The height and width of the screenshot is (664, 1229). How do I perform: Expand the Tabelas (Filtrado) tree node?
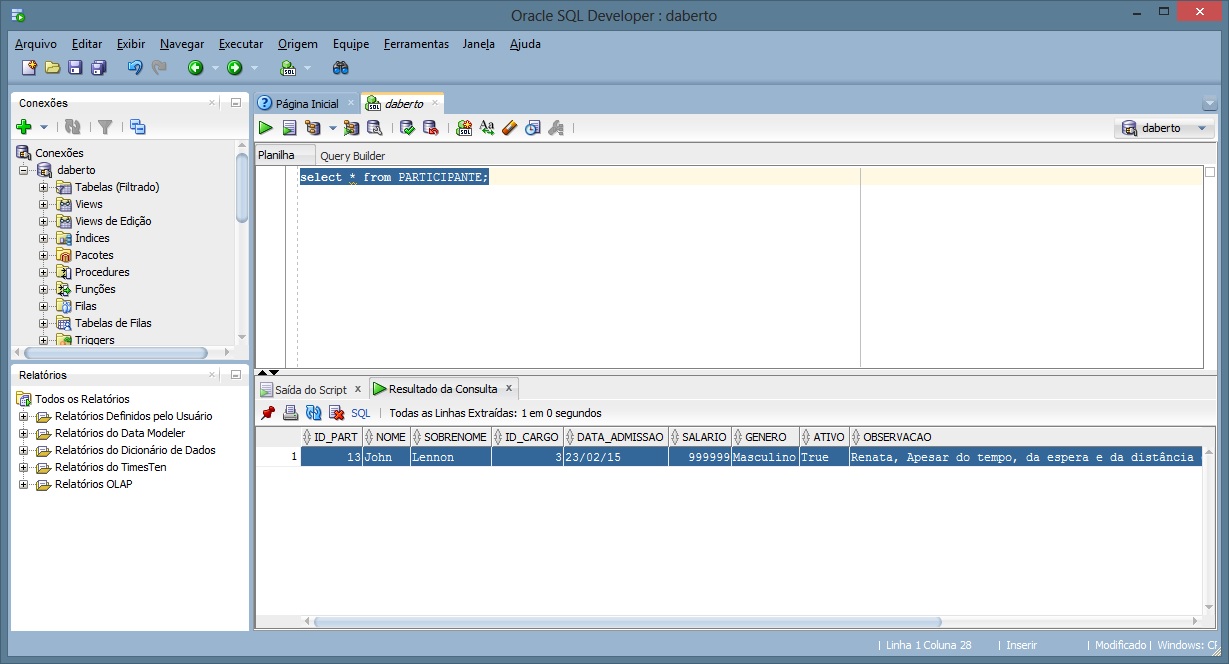[43, 187]
